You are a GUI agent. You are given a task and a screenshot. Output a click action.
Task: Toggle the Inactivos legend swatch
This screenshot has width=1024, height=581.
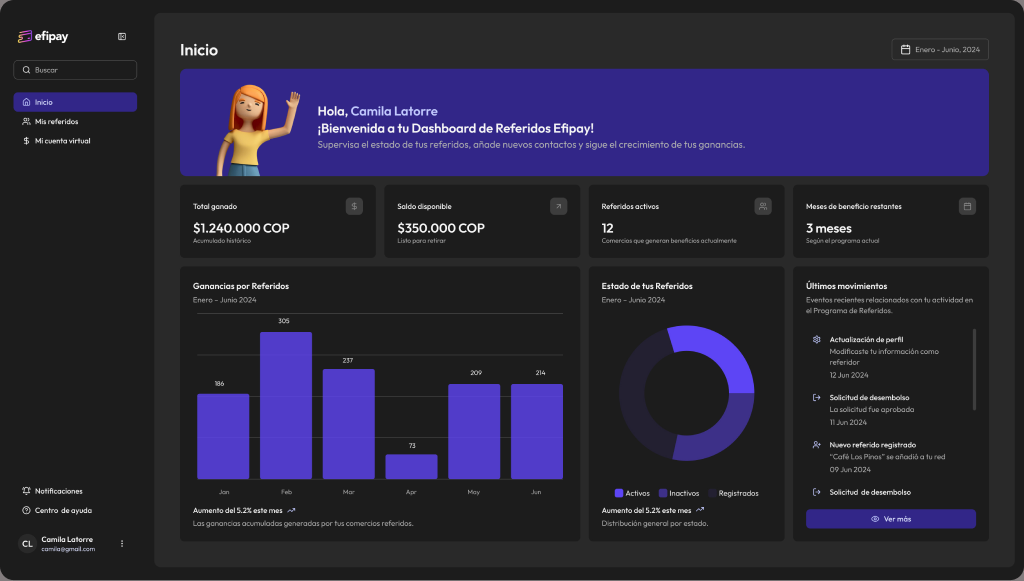point(663,493)
